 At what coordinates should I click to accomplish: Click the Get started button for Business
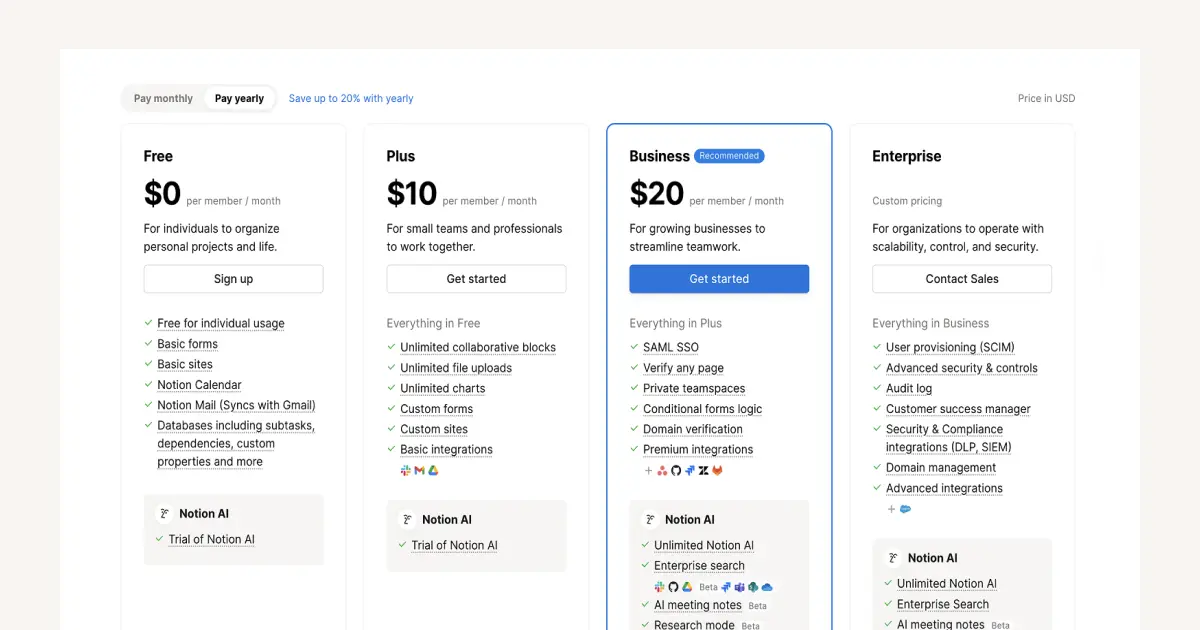click(719, 279)
